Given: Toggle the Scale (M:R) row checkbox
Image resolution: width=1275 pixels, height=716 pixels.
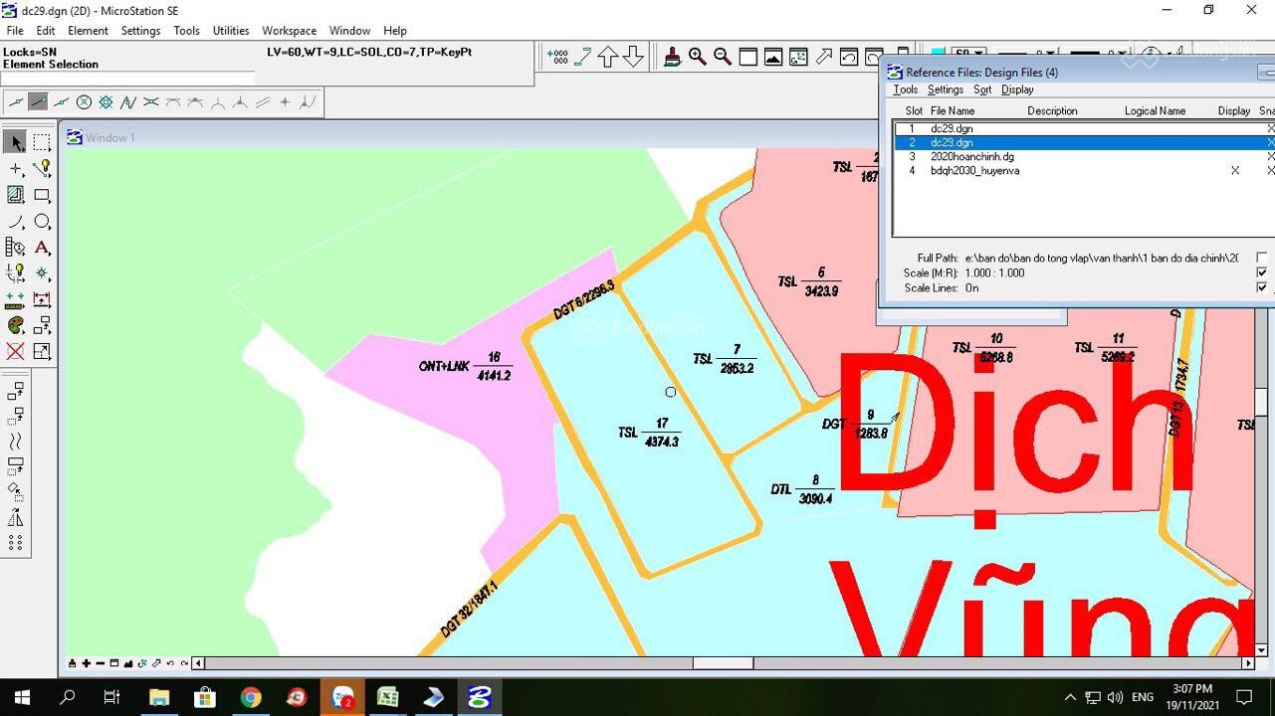Looking at the screenshot, I should point(1262,273).
